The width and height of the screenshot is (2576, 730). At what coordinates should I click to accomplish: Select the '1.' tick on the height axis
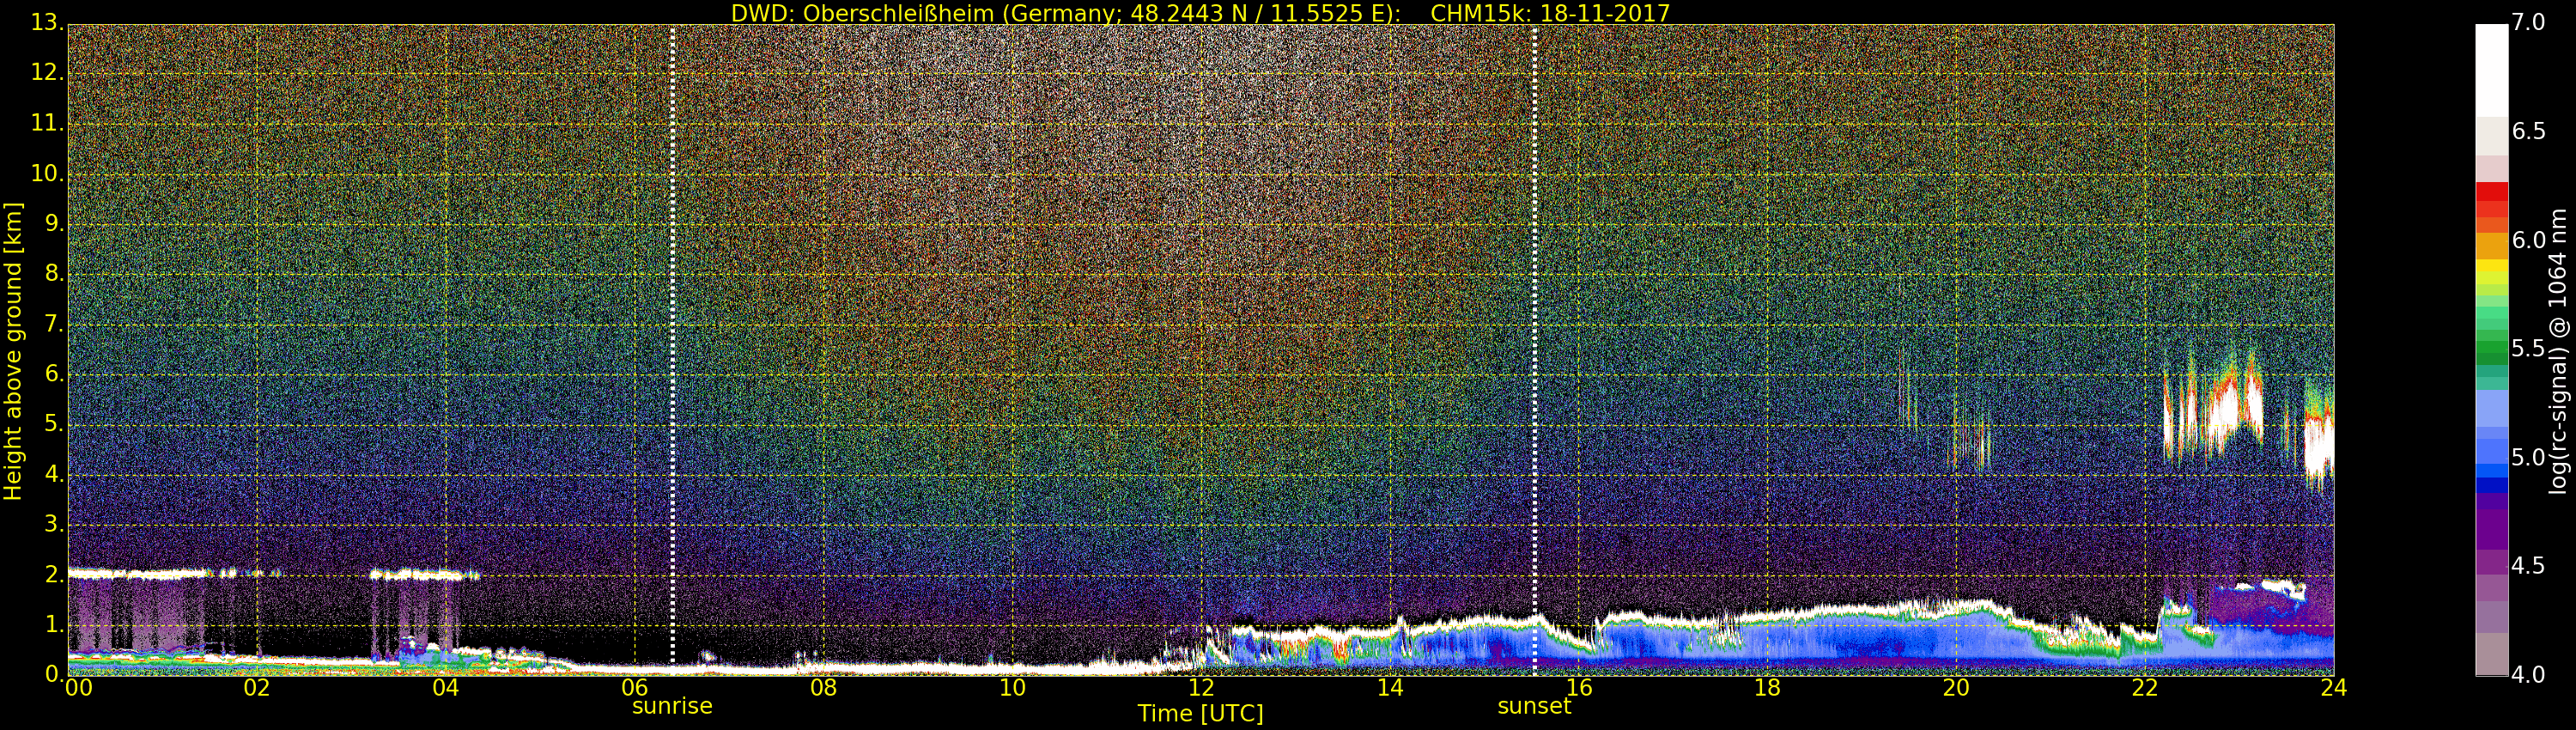pyautogui.click(x=53, y=624)
